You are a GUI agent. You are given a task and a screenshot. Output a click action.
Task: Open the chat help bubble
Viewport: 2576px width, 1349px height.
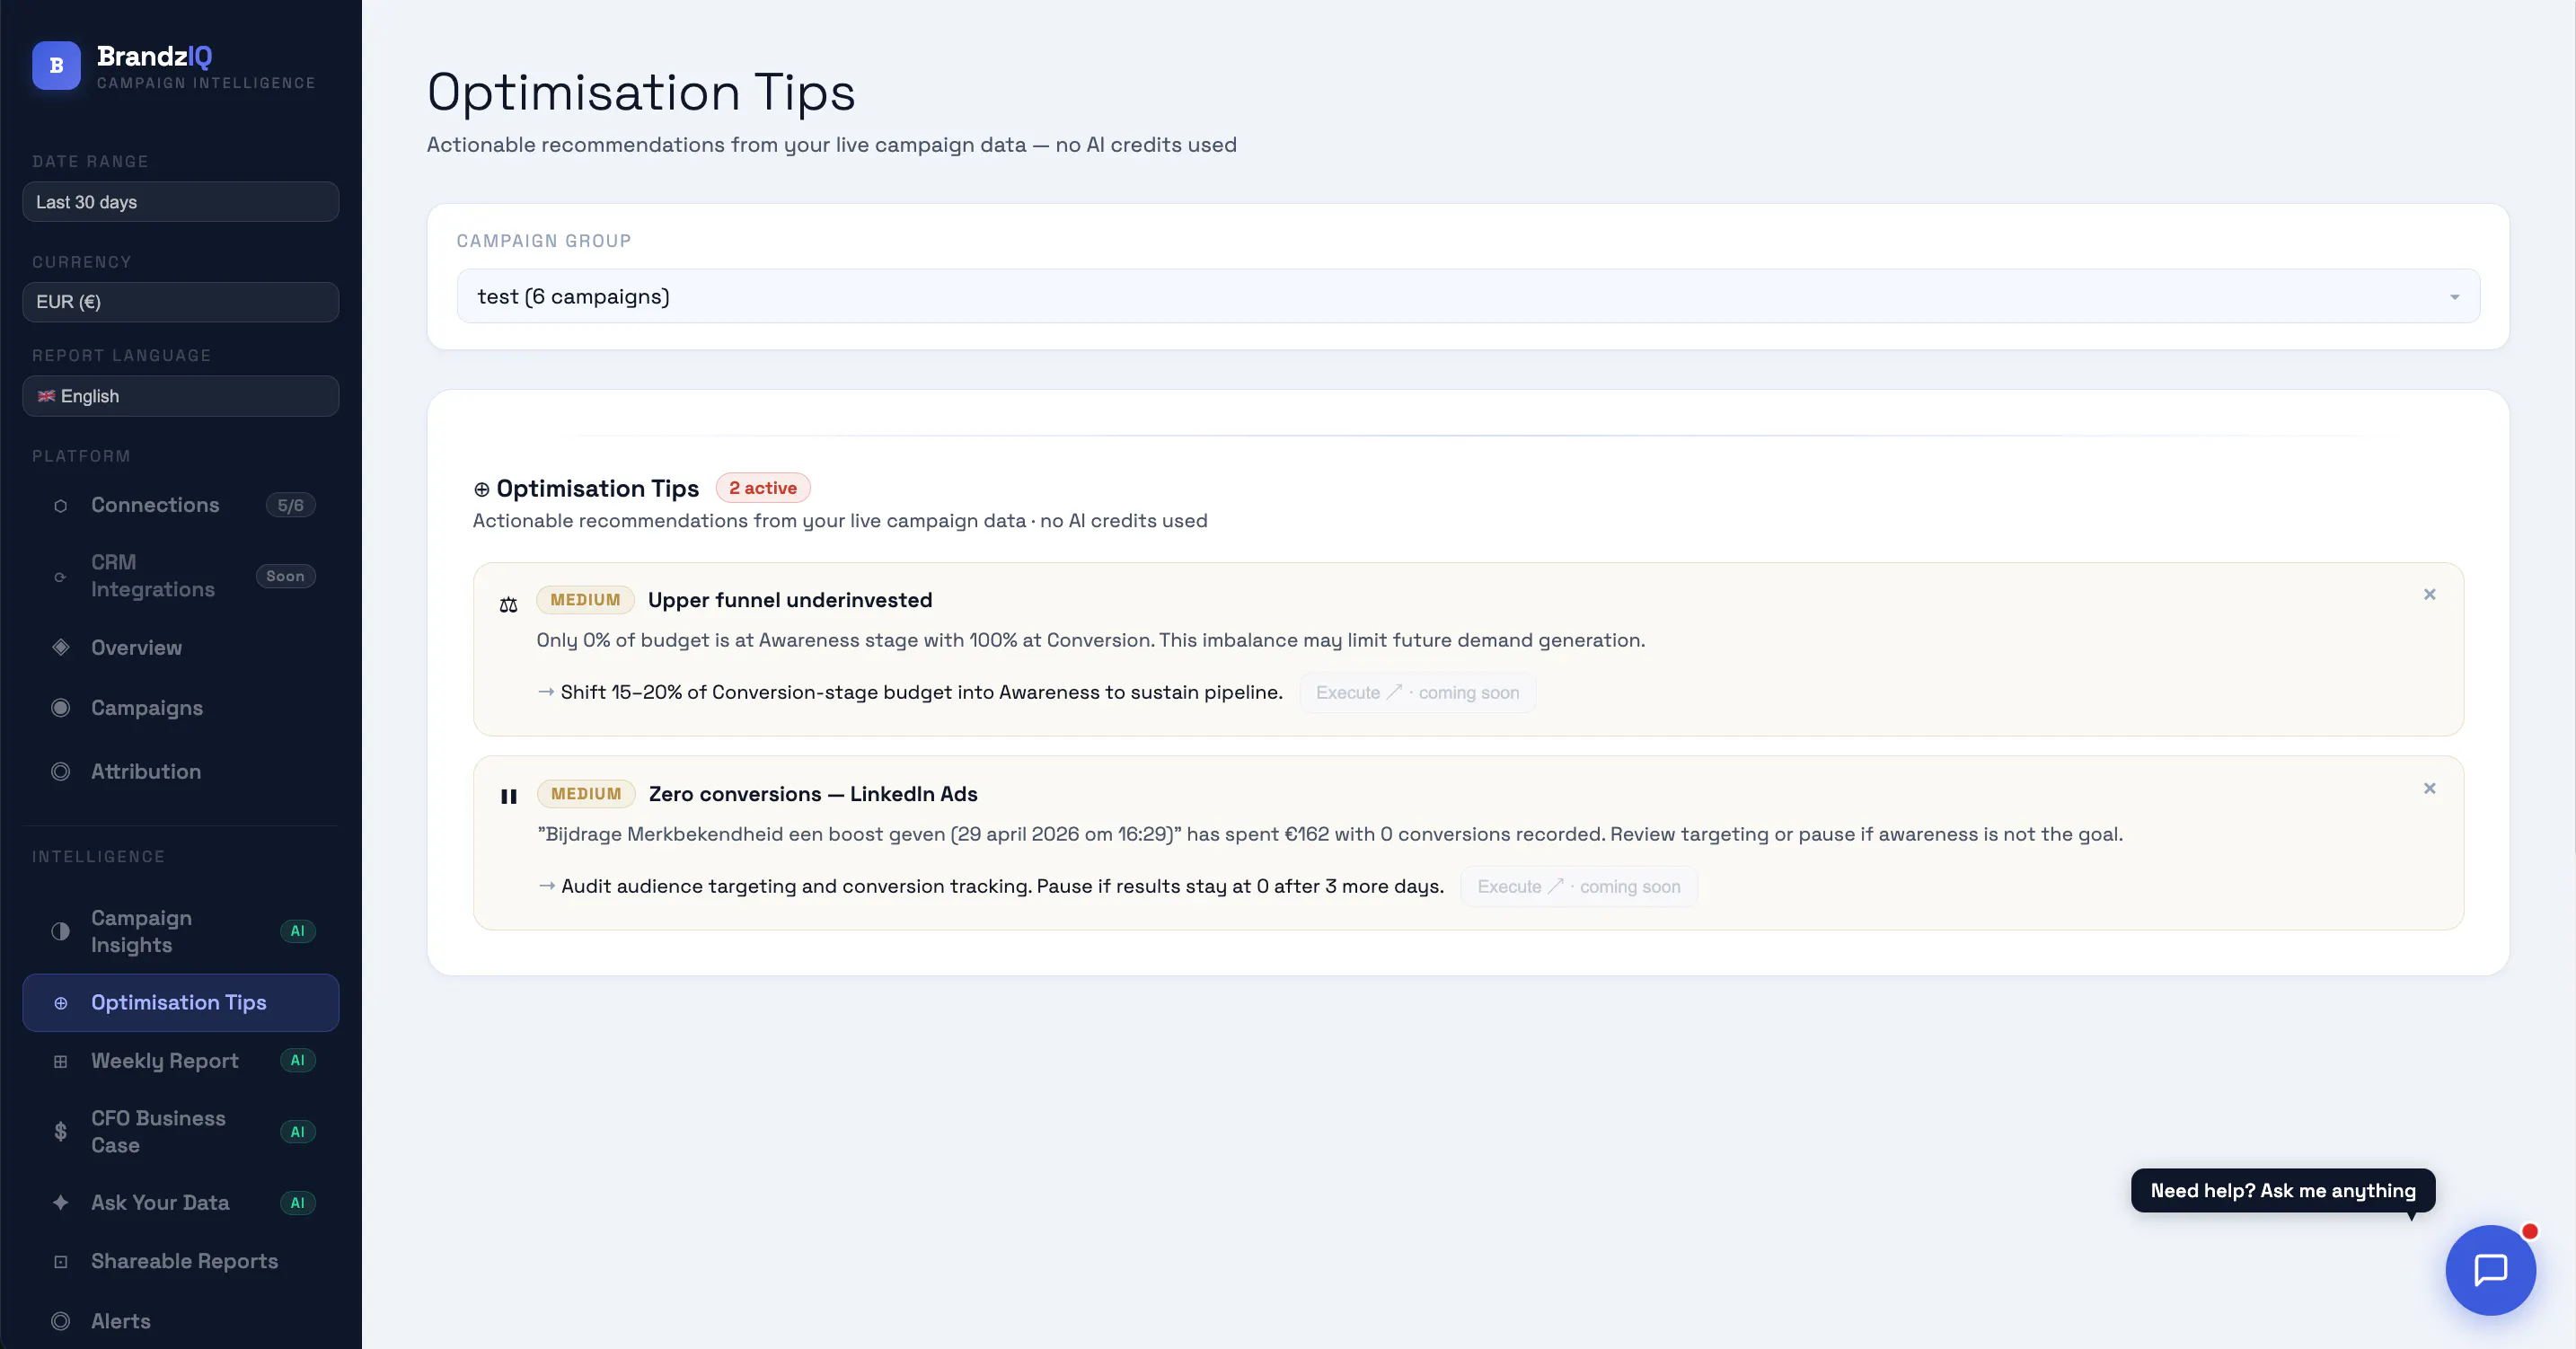[x=2490, y=1270]
